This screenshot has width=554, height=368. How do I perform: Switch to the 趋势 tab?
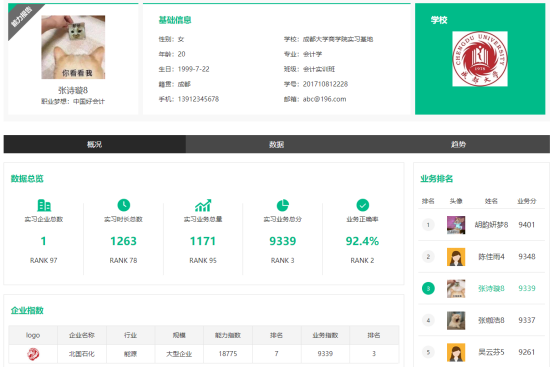(x=459, y=144)
